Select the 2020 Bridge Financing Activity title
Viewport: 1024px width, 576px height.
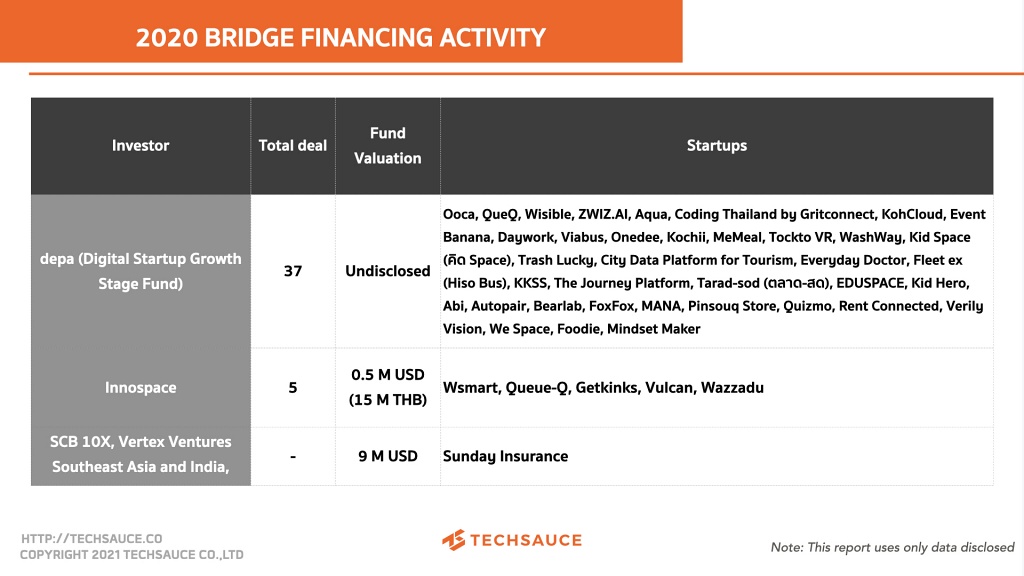(x=341, y=38)
